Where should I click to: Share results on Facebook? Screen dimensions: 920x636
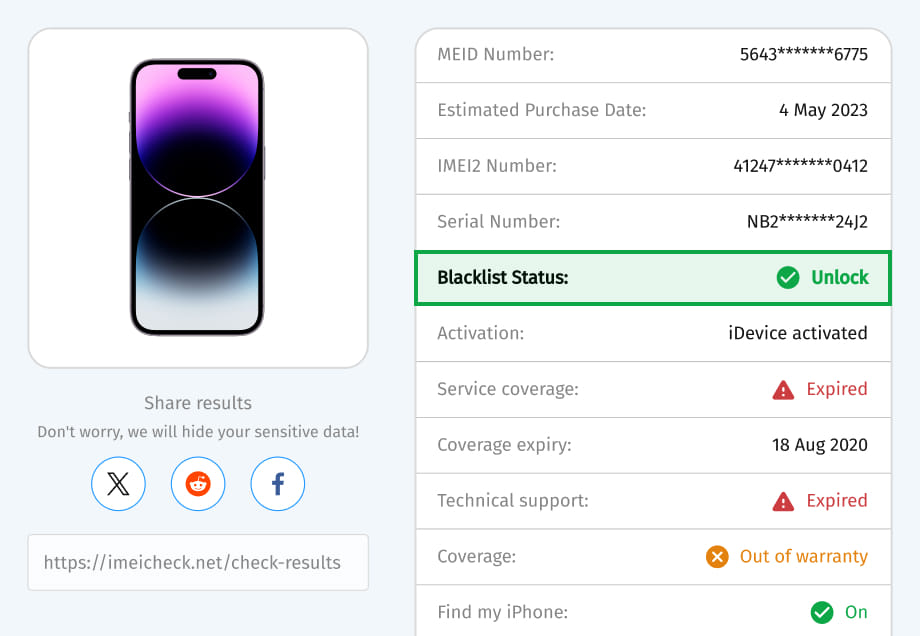pyautogui.click(x=277, y=484)
